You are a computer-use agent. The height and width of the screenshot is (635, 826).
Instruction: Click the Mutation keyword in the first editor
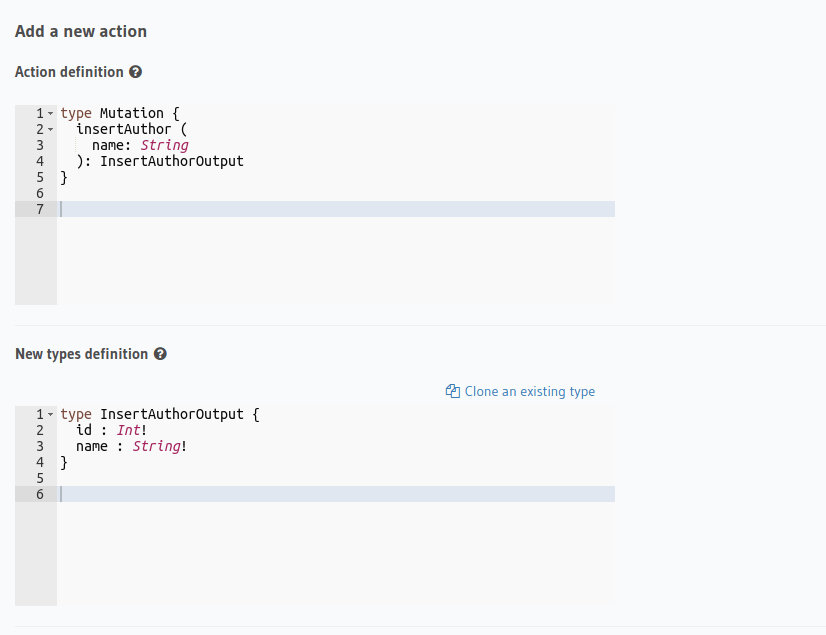(x=131, y=113)
